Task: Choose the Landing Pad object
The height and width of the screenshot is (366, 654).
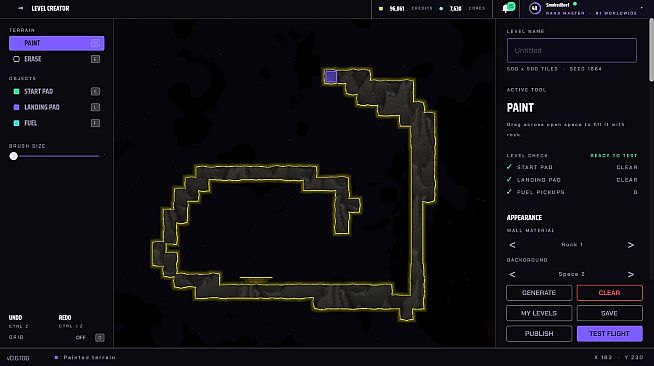Action: (x=57, y=107)
